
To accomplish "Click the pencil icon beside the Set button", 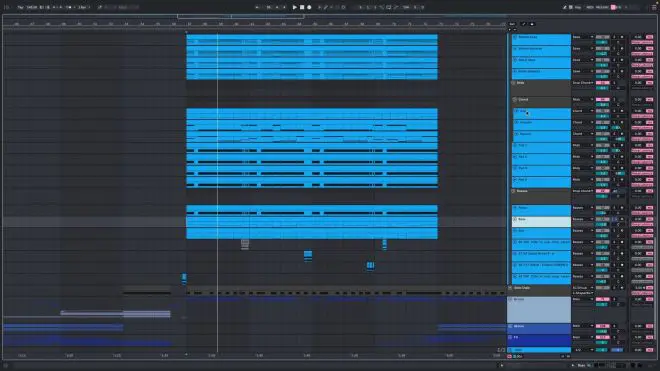I will coord(523,24).
